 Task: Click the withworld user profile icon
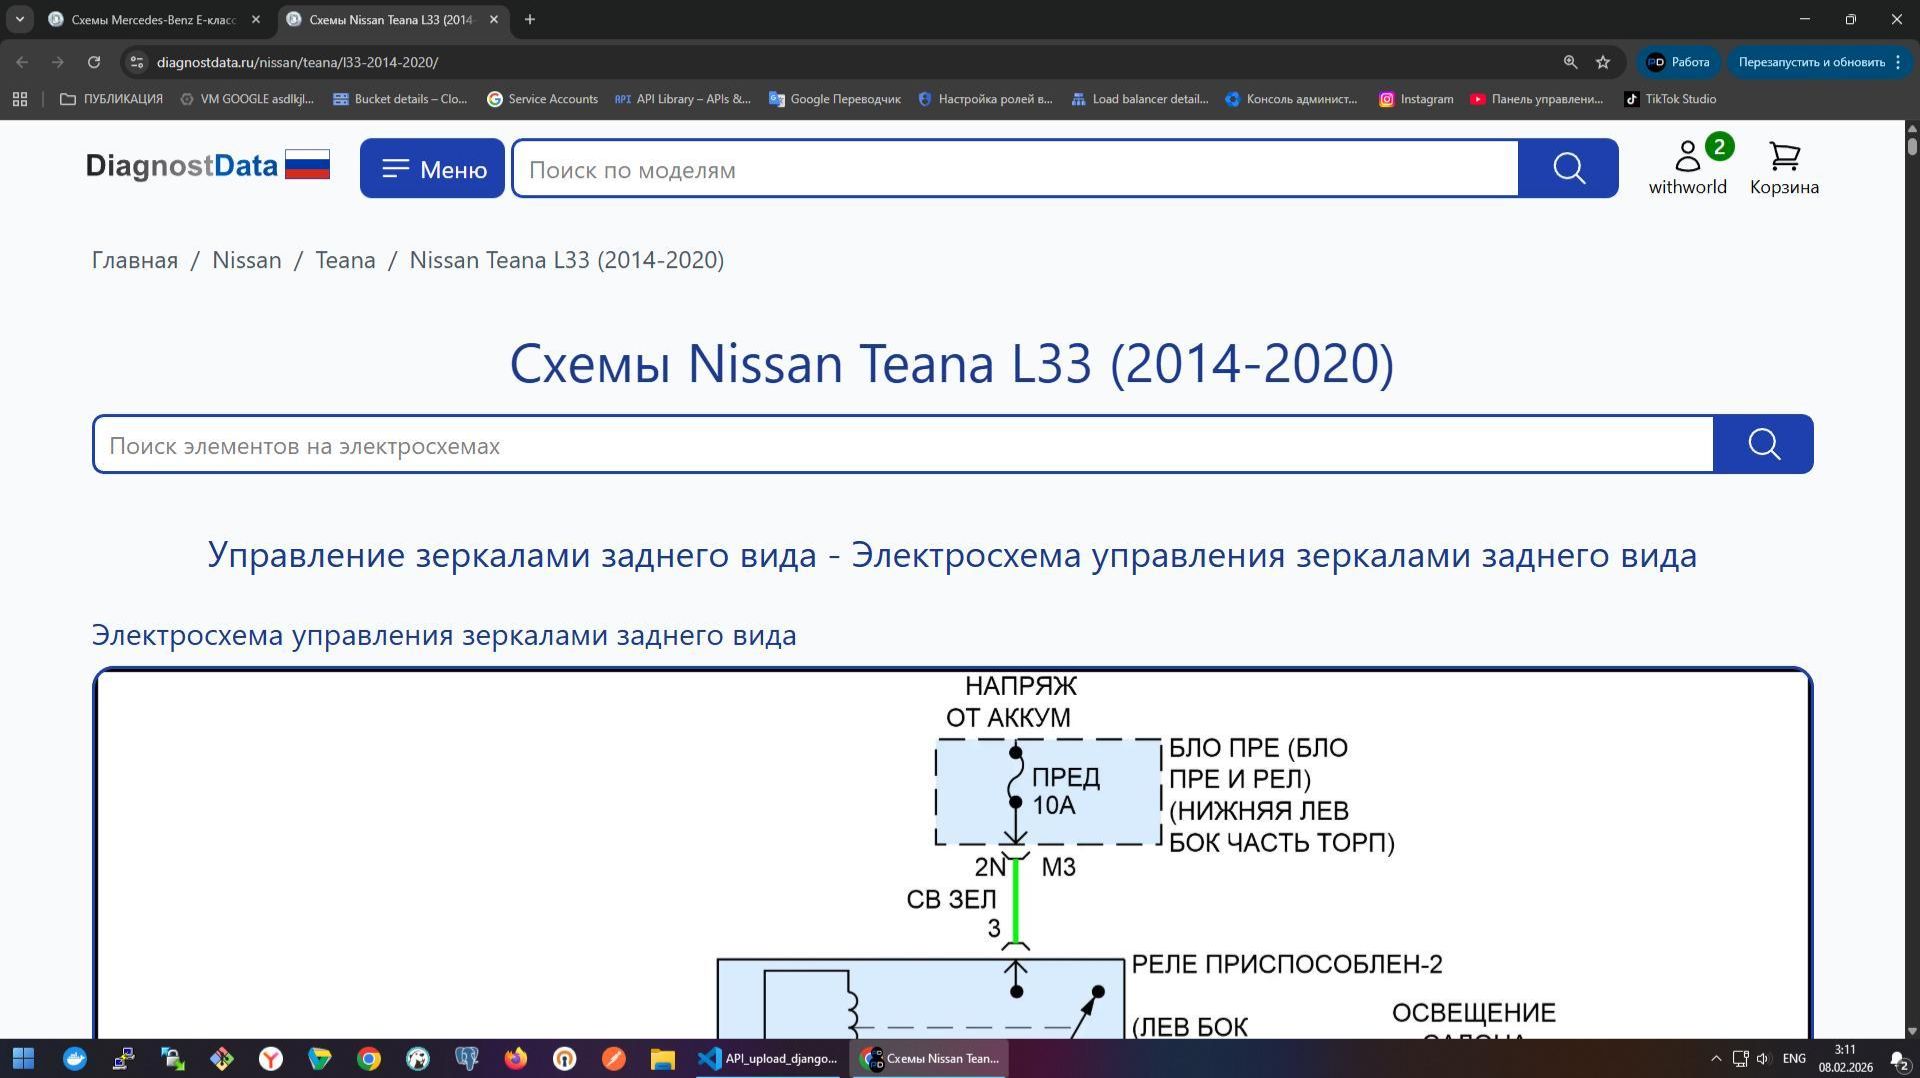tap(1687, 158)
